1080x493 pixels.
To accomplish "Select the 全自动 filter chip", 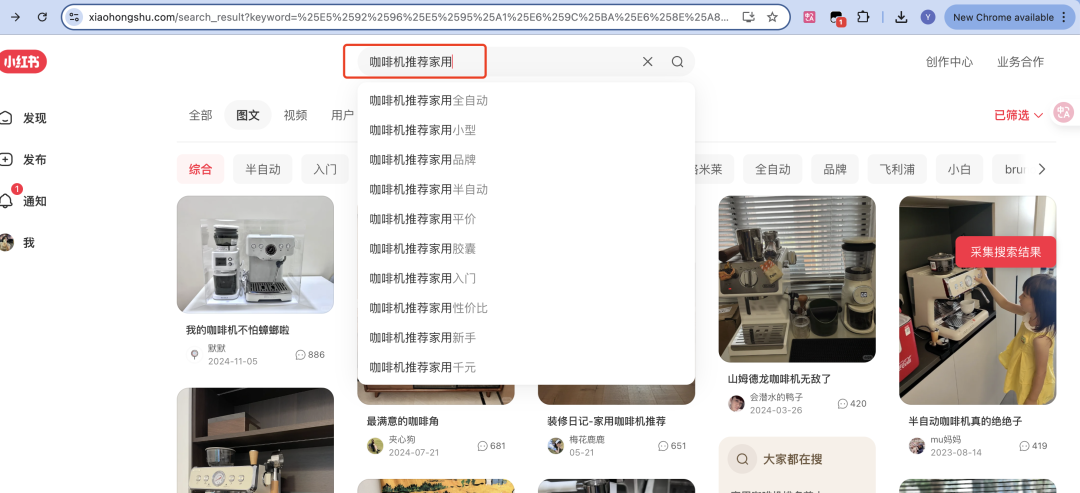I will (773, 169).
